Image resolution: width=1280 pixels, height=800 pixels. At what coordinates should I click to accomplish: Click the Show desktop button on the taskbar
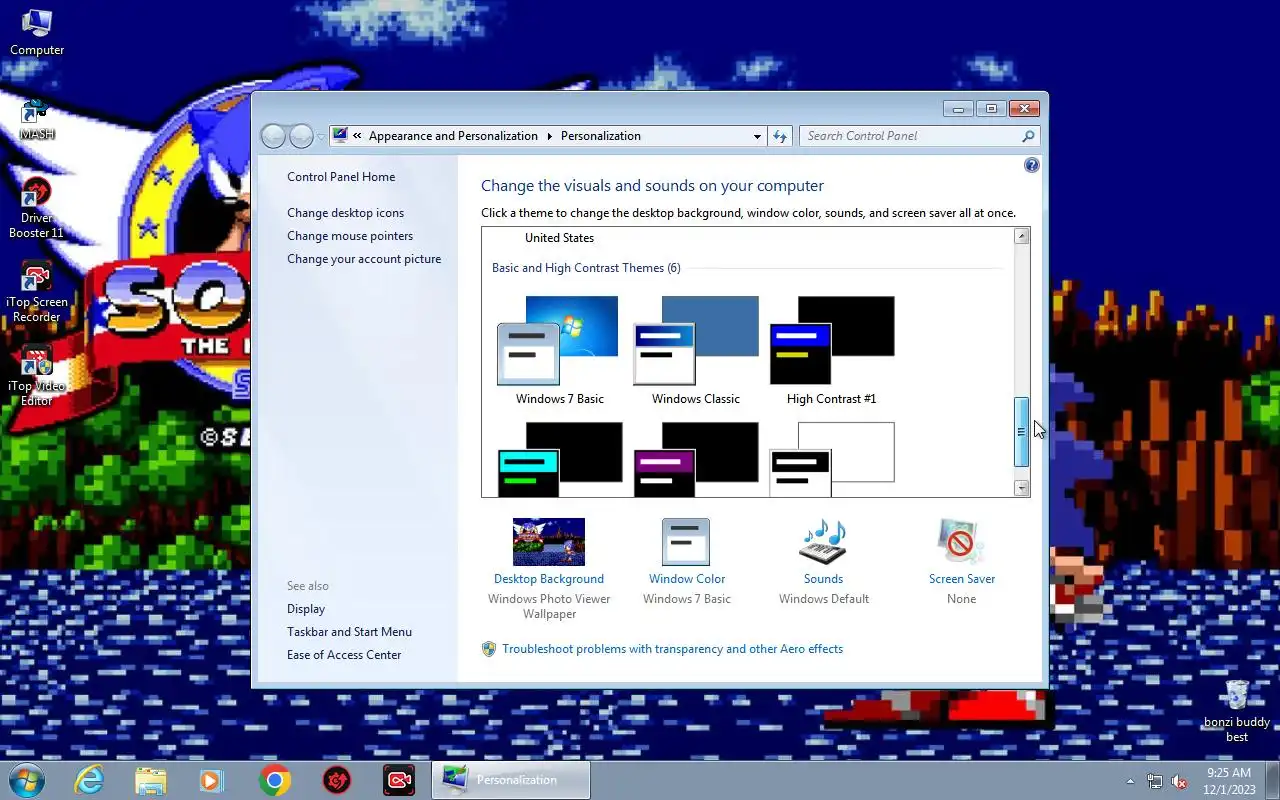(1272, 781)
